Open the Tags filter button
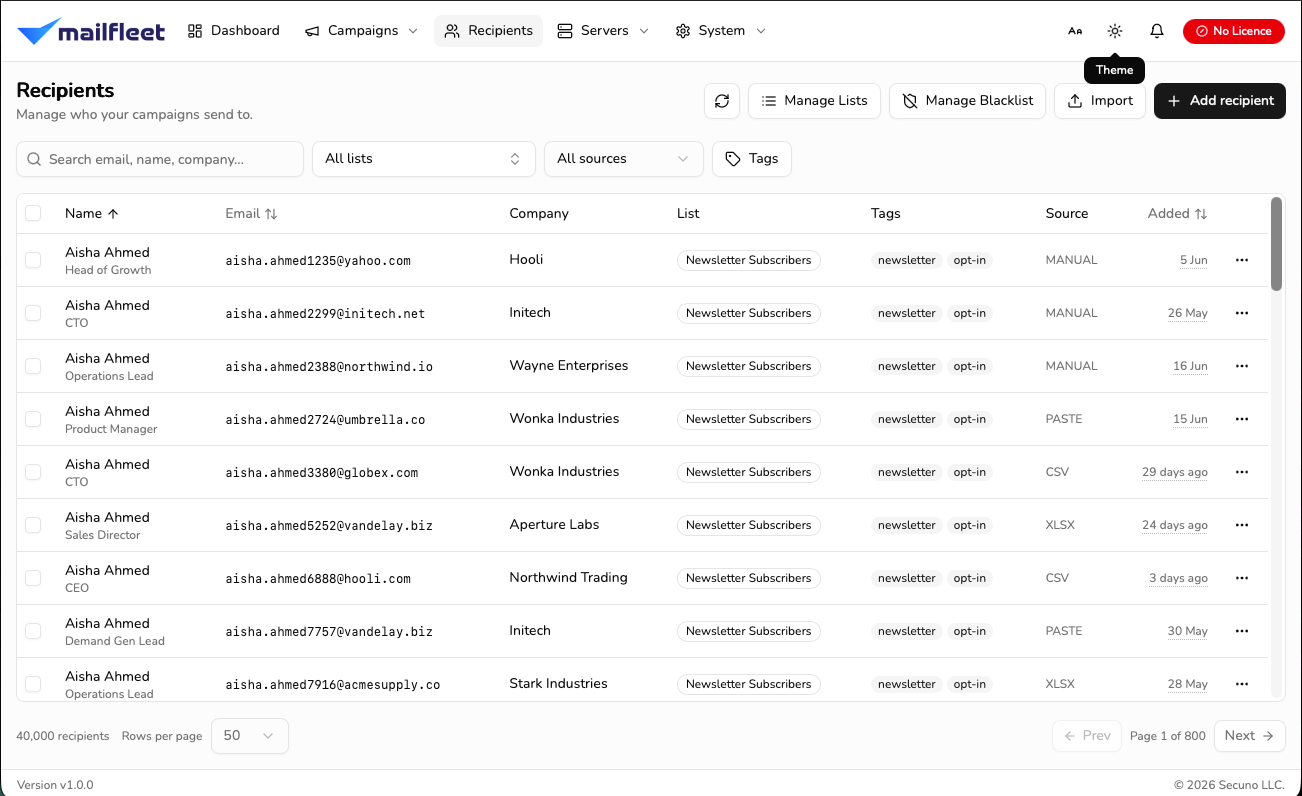This screenshot has width=1302, height=796. [752, 159]
